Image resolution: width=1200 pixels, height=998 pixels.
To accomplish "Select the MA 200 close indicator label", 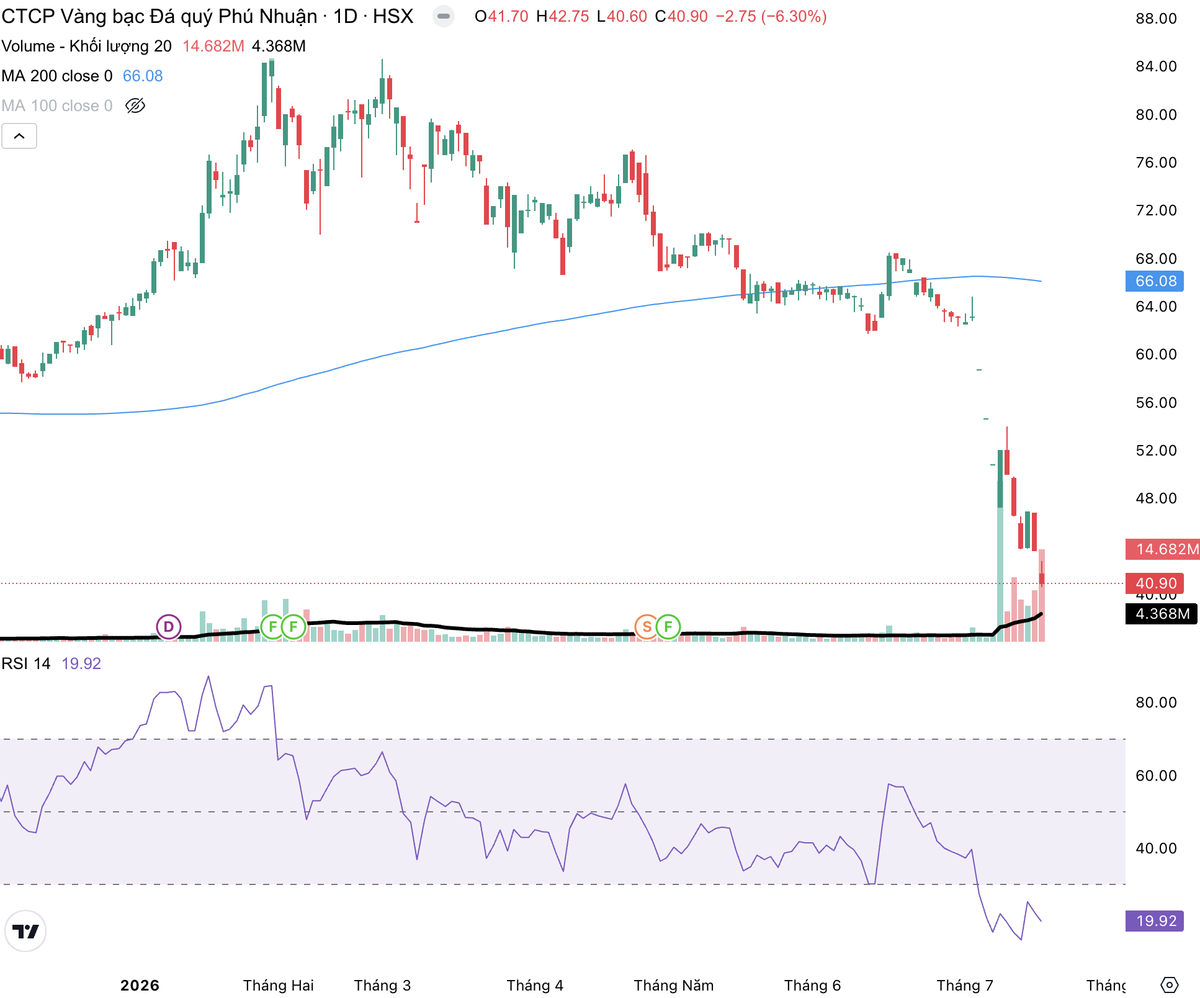I will click(x=57, y=76).
